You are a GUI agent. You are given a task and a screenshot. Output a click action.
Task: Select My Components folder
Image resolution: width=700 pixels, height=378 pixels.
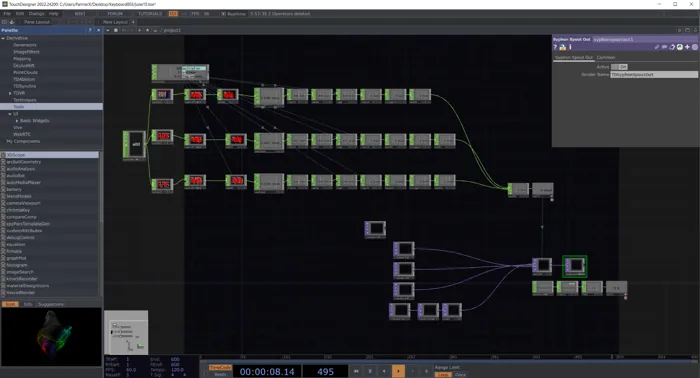[x=23, y=141]
